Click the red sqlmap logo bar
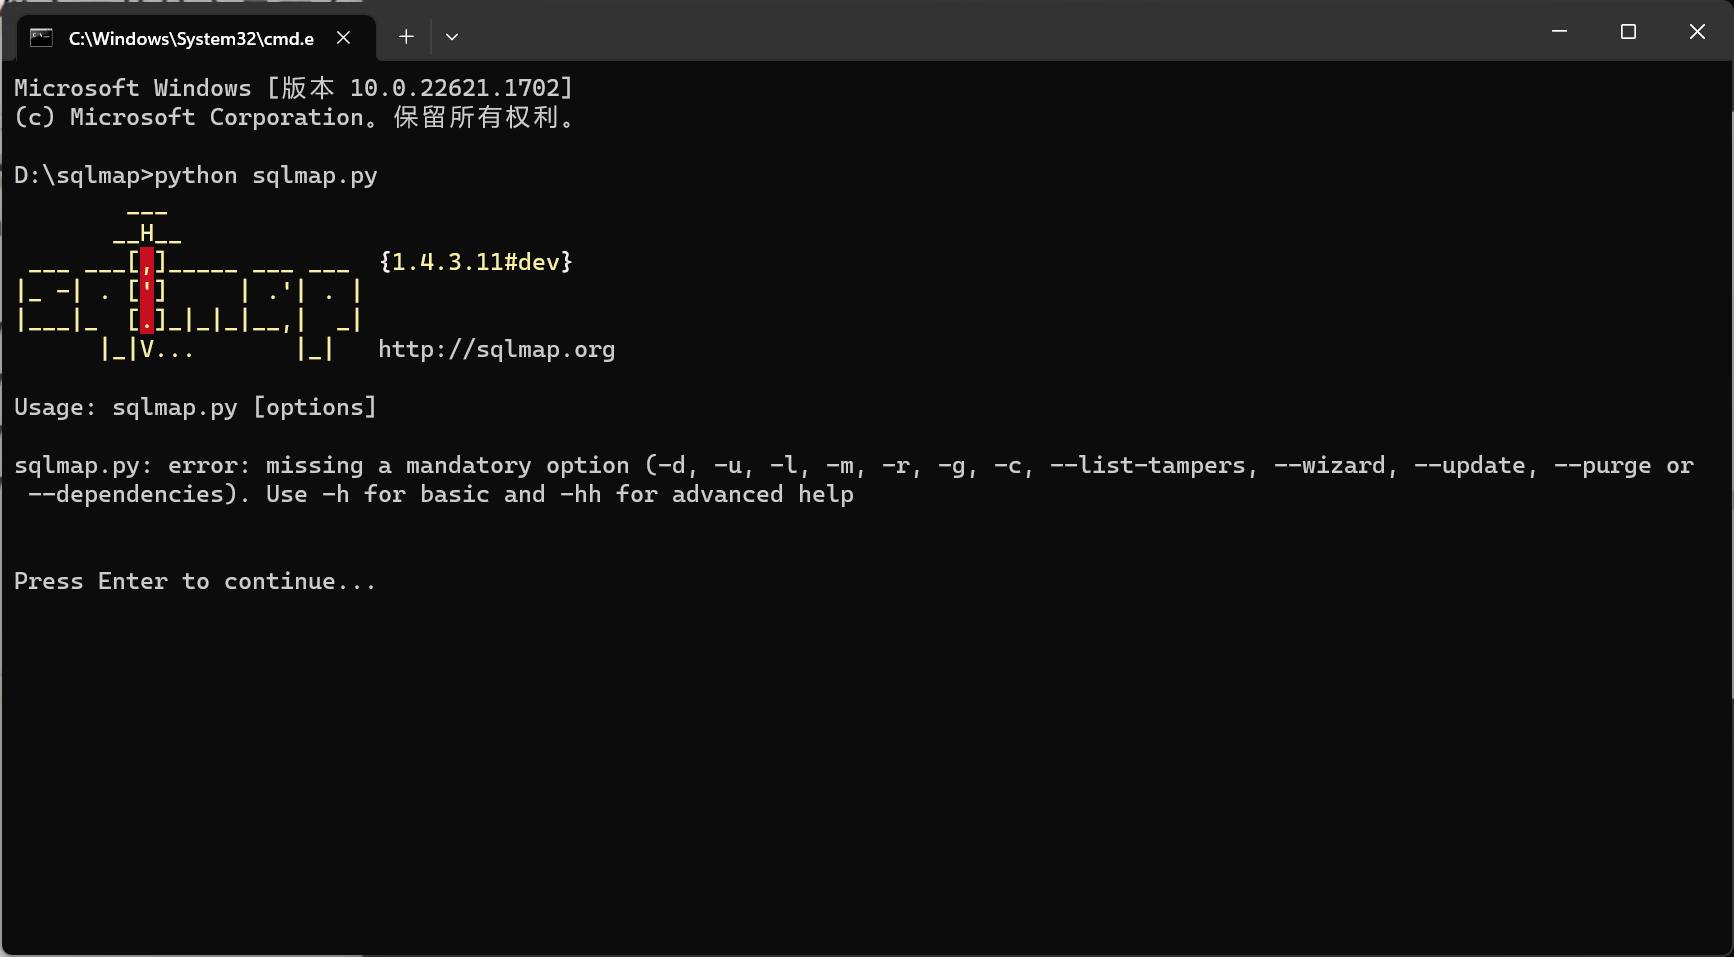Screen dimensions: 1734x957 (x=147, y=291)
